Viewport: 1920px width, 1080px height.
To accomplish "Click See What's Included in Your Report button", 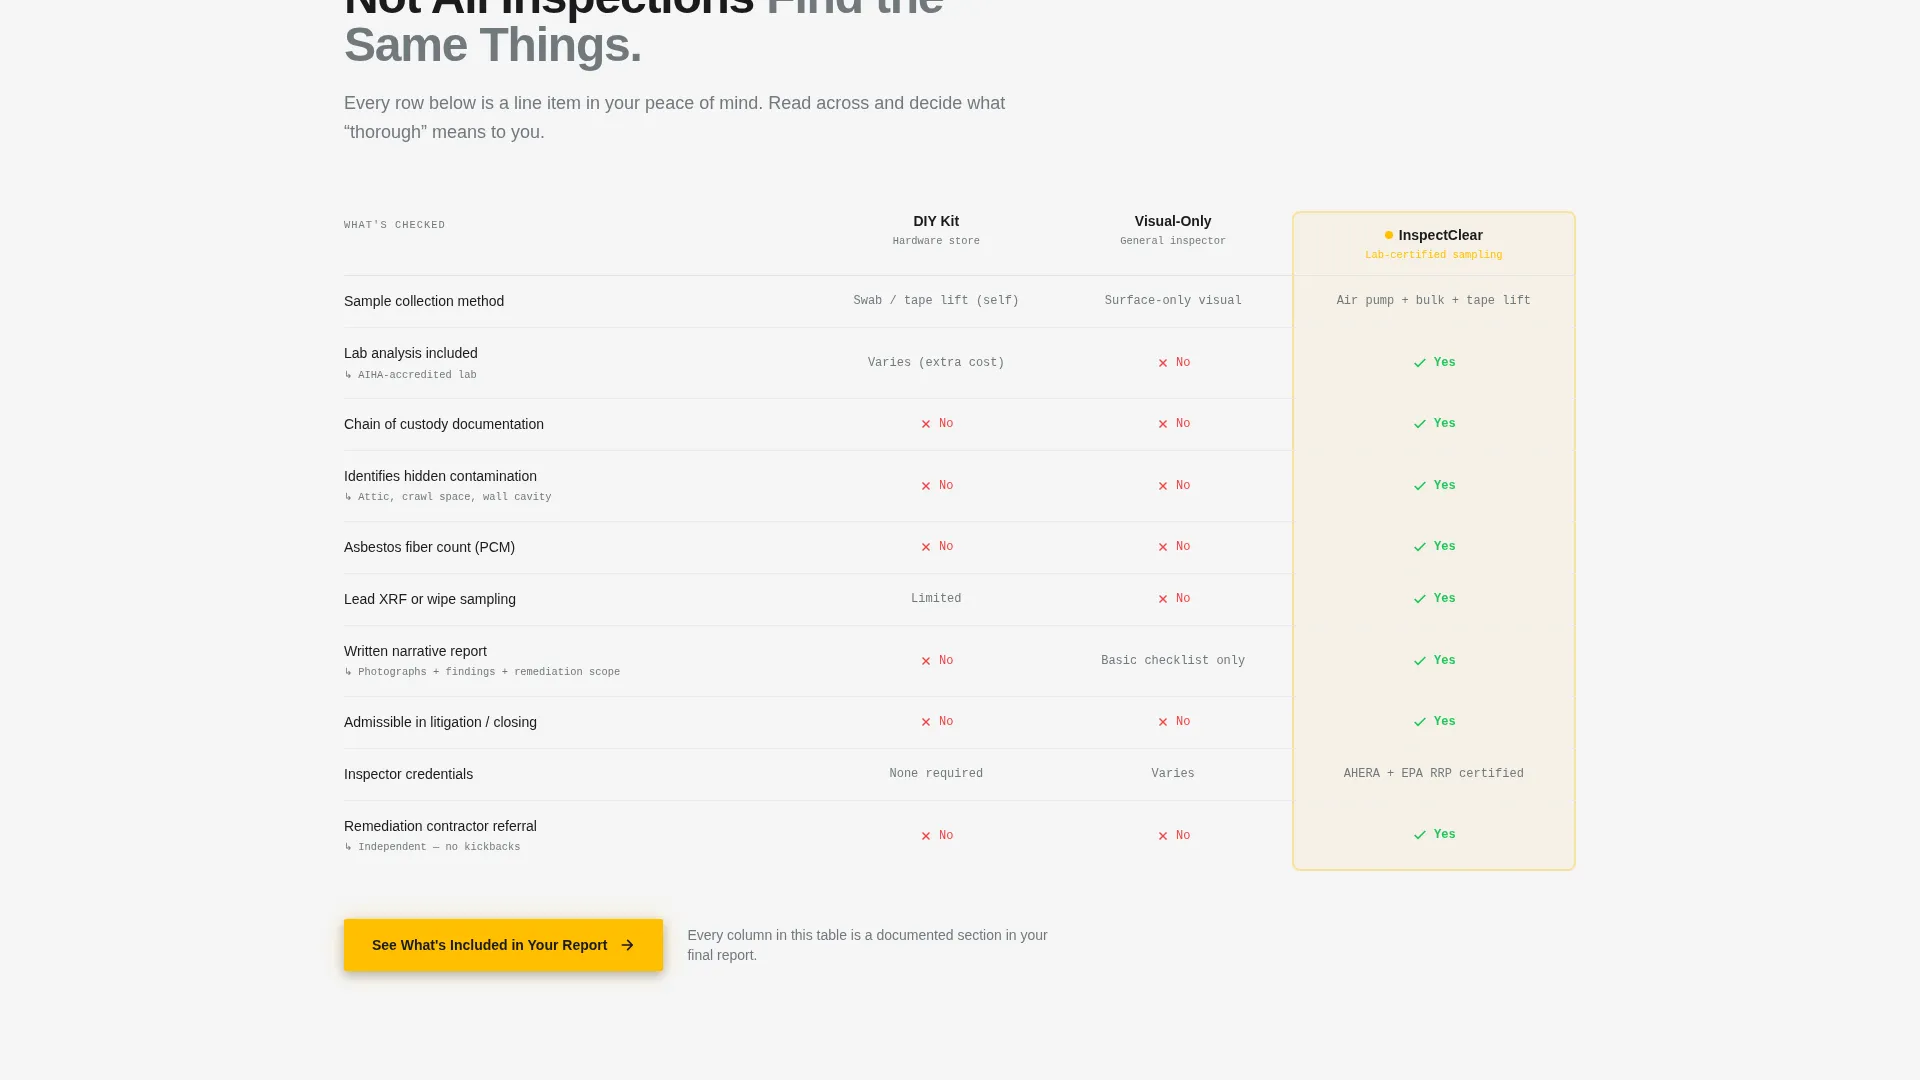I will click(x=503, y=945).
